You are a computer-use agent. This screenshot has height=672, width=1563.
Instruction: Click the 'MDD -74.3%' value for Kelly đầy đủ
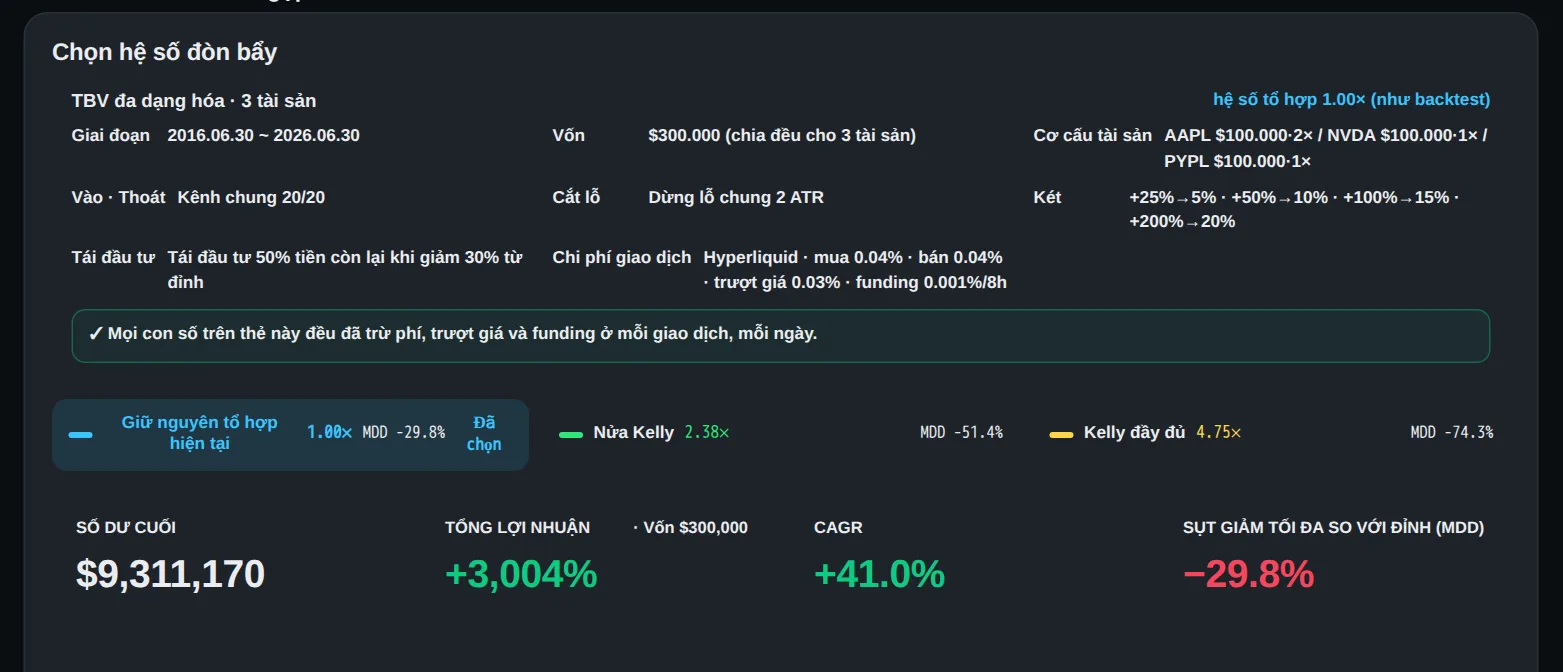point(1452,433)
